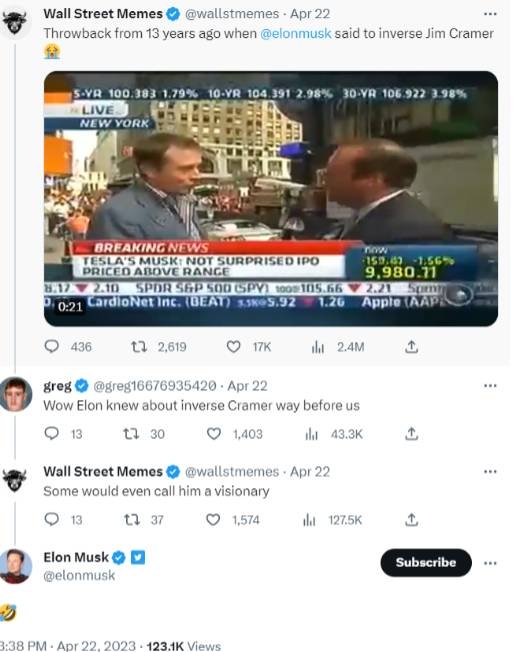Viewport: 518px width, 652px height.
Task: Subscribe to Elon Musk
Action: pyautogui.click(x=426, y=562)
